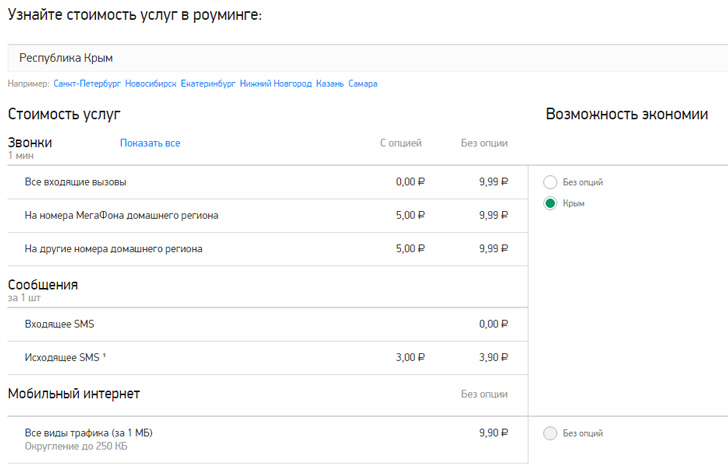Click the Казань example link
This screenshot has width=728, height=464.
coord(329,84)
